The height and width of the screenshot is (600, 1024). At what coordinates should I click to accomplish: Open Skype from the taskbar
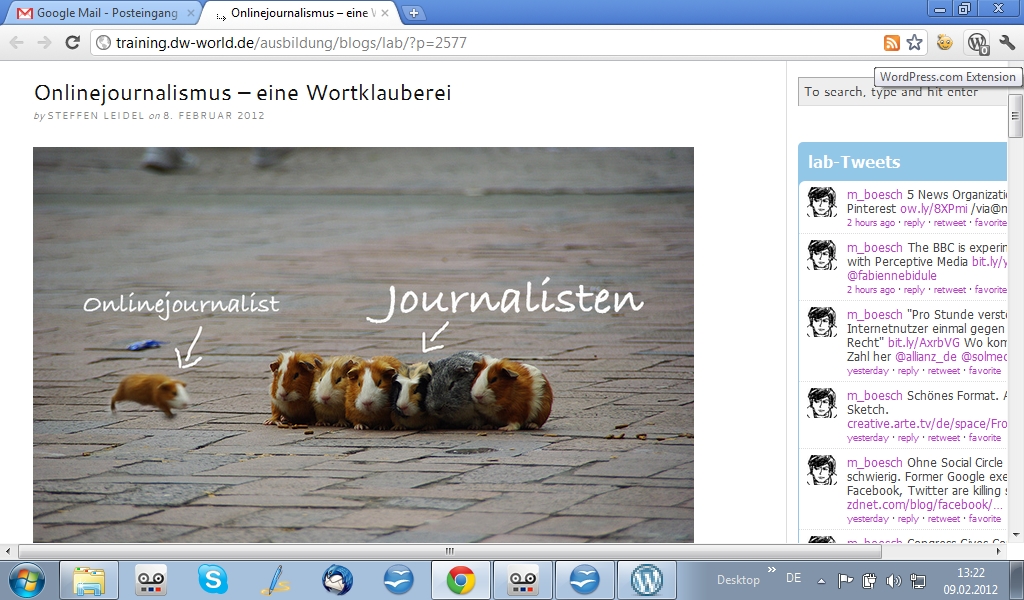(x=212, y=579)
